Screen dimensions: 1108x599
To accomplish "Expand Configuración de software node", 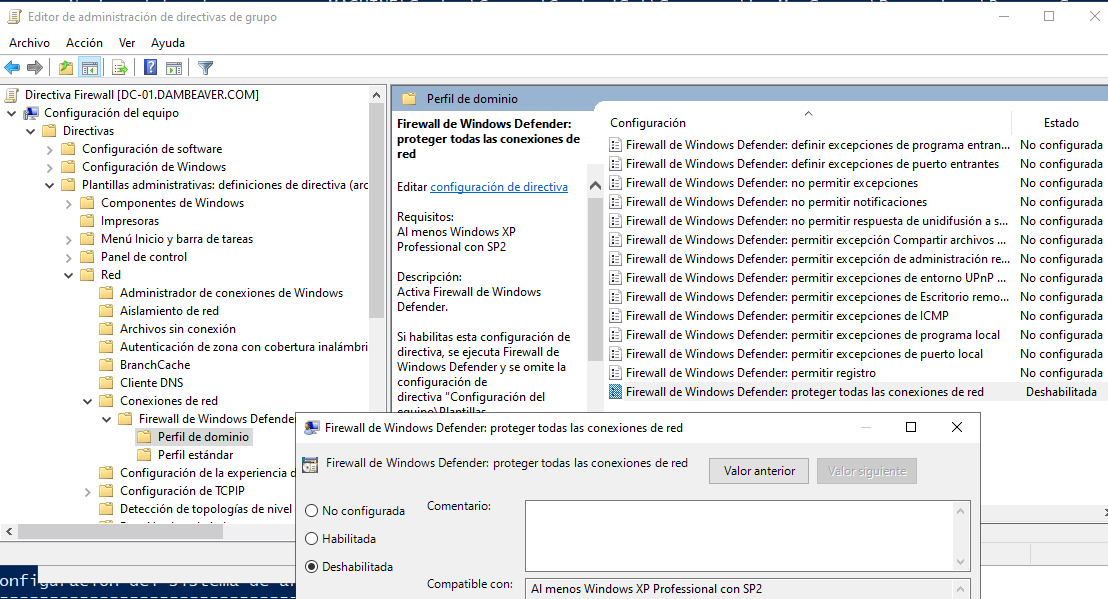I will 49,150.
